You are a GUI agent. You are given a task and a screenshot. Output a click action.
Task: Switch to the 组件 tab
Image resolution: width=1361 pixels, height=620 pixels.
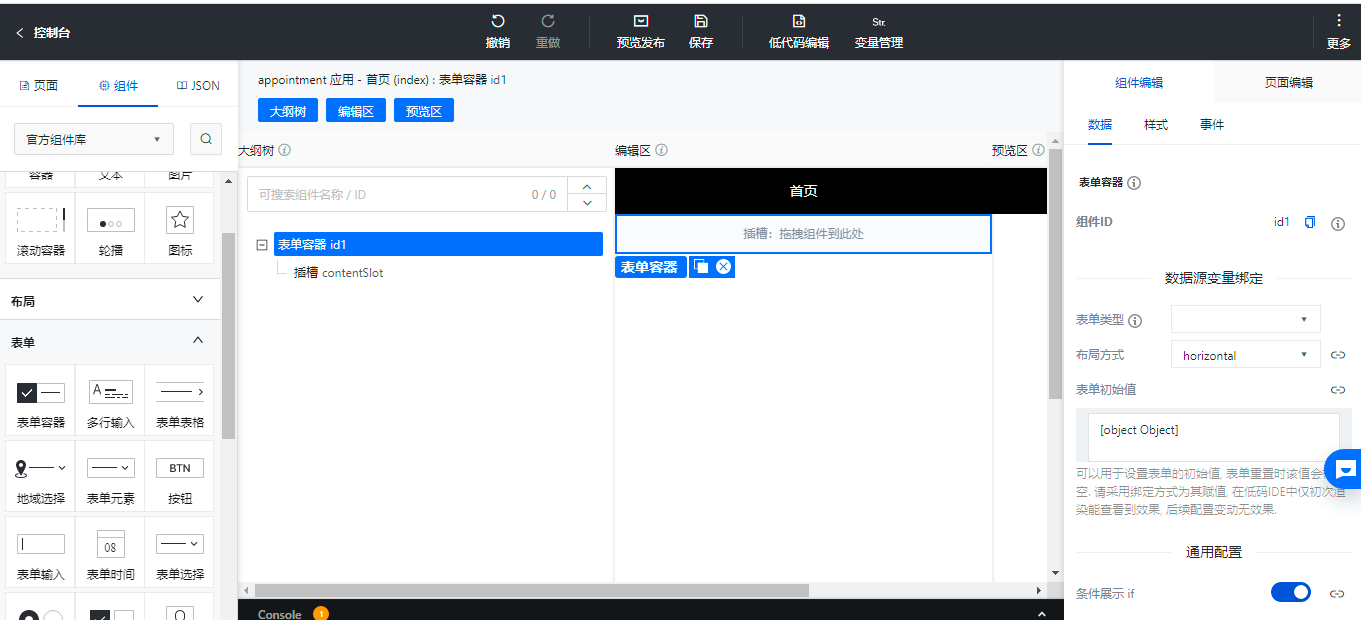pyautogui.click(x=118, y=85)
